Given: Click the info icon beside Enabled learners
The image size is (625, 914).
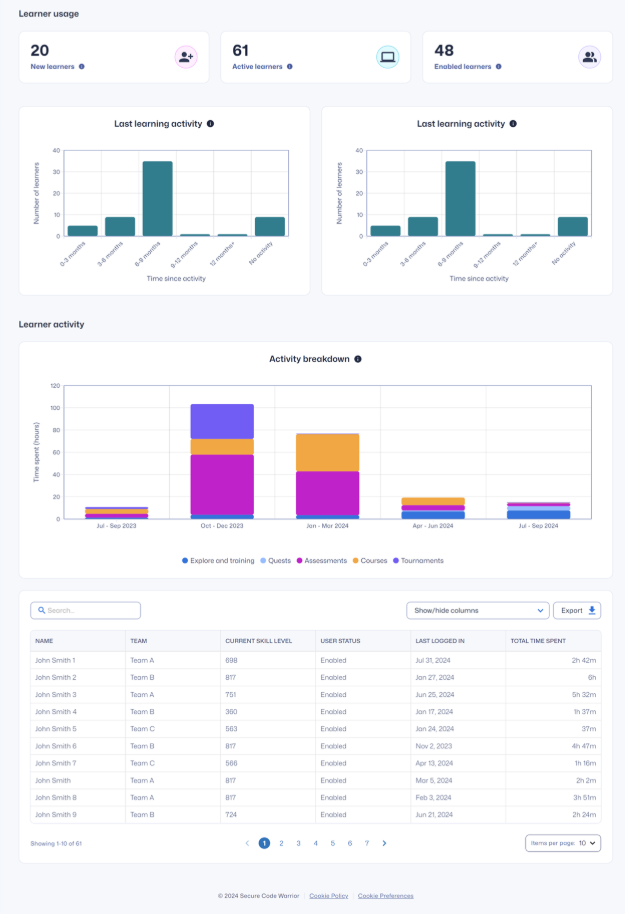Looking at the screenshot, I should [498, 67].
